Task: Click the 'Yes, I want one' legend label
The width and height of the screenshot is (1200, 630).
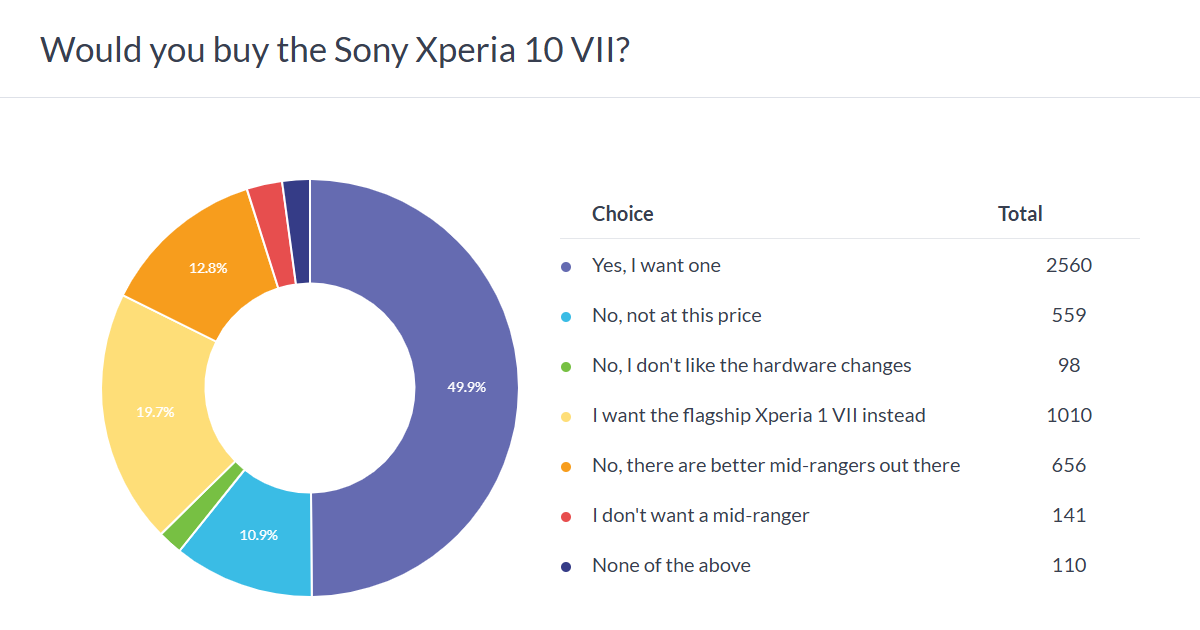Action: click(656, 266)
